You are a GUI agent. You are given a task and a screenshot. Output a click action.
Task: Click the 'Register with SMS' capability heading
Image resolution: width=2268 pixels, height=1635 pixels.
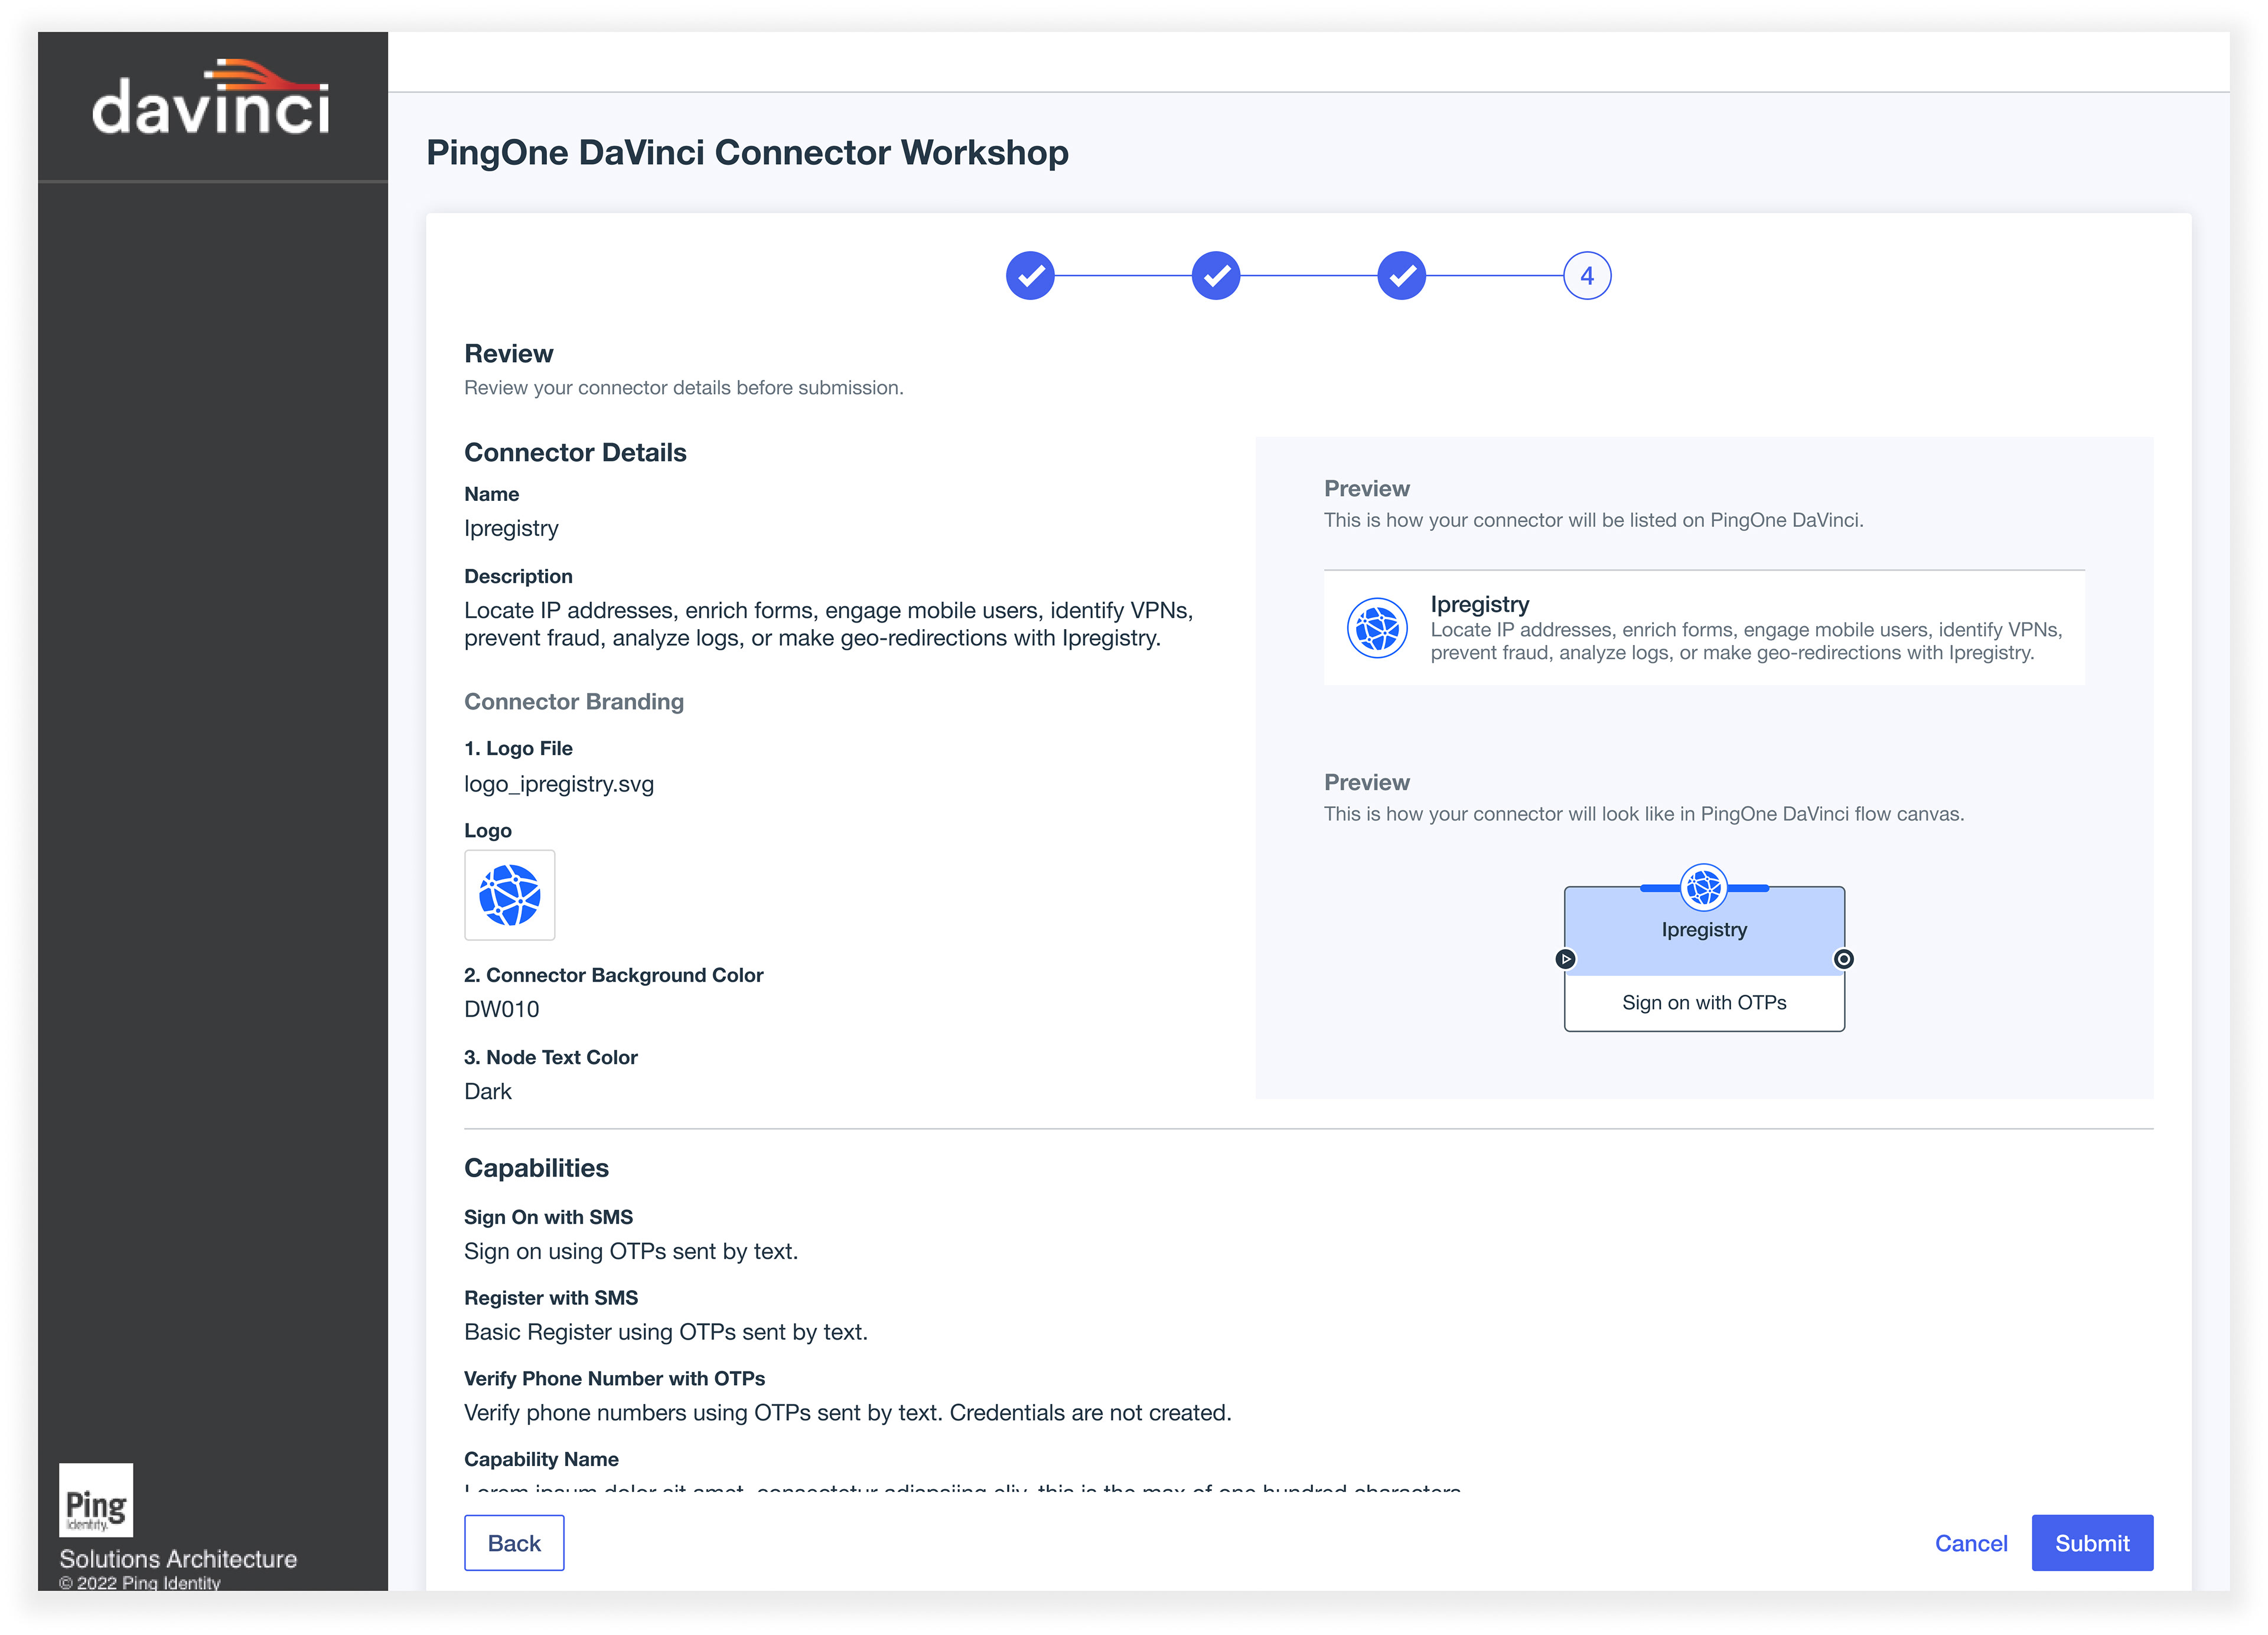pos(551,1297)
